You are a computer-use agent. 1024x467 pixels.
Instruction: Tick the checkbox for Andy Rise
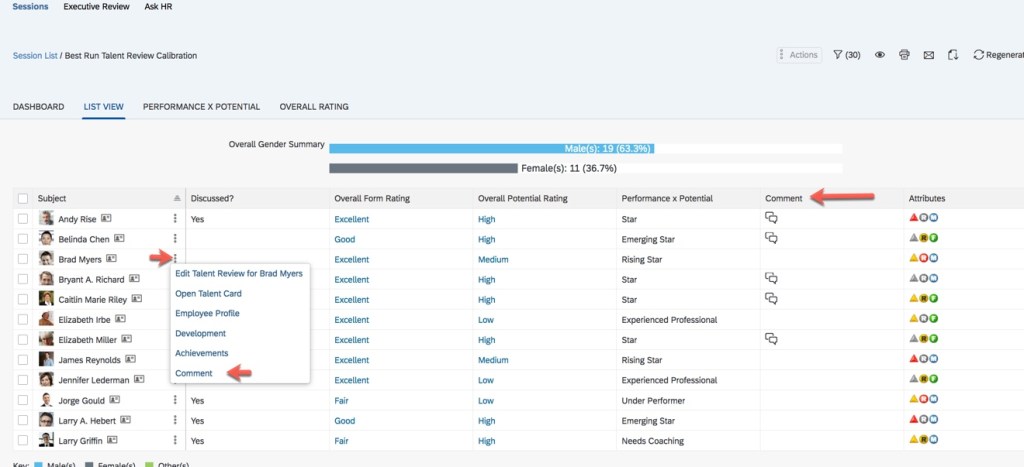point(23,218)
